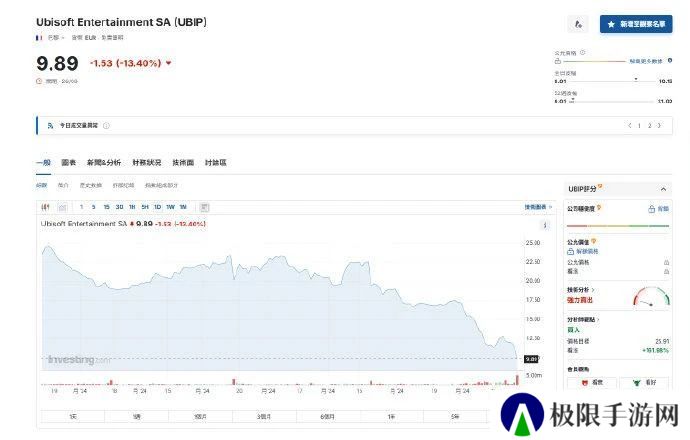690x440 pixels.
Task: Set chart interval to 1W
Action: pyautogui.click(x=170, y=207)
